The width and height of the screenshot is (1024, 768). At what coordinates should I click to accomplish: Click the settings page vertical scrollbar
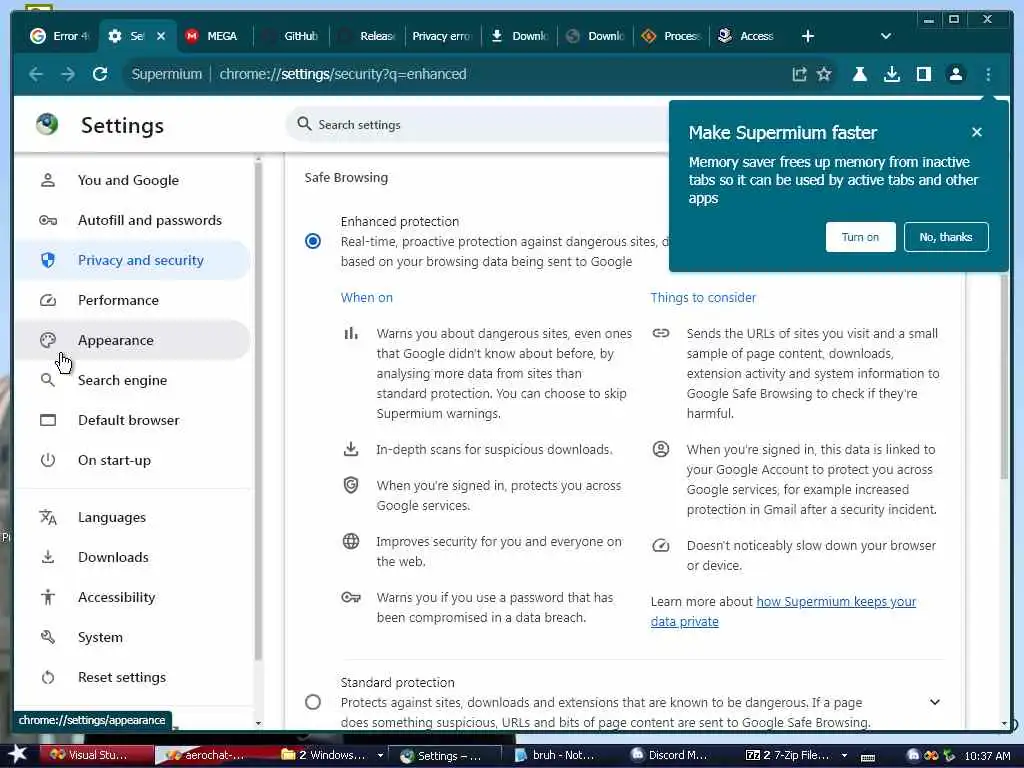(x=1004, y=376)
